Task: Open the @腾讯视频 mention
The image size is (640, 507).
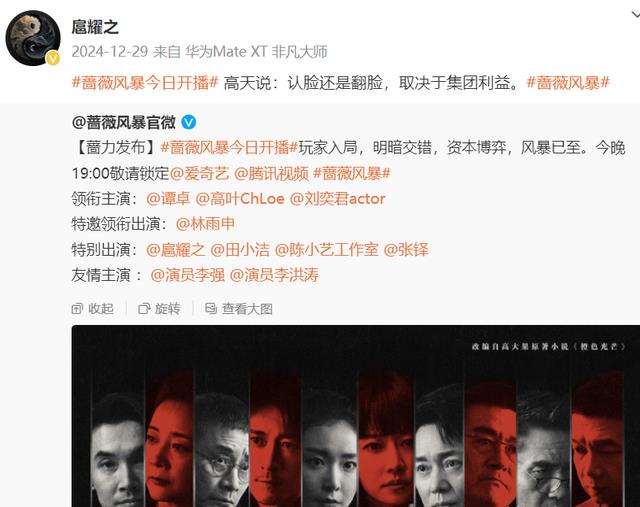Action: [x=271, y=173]
